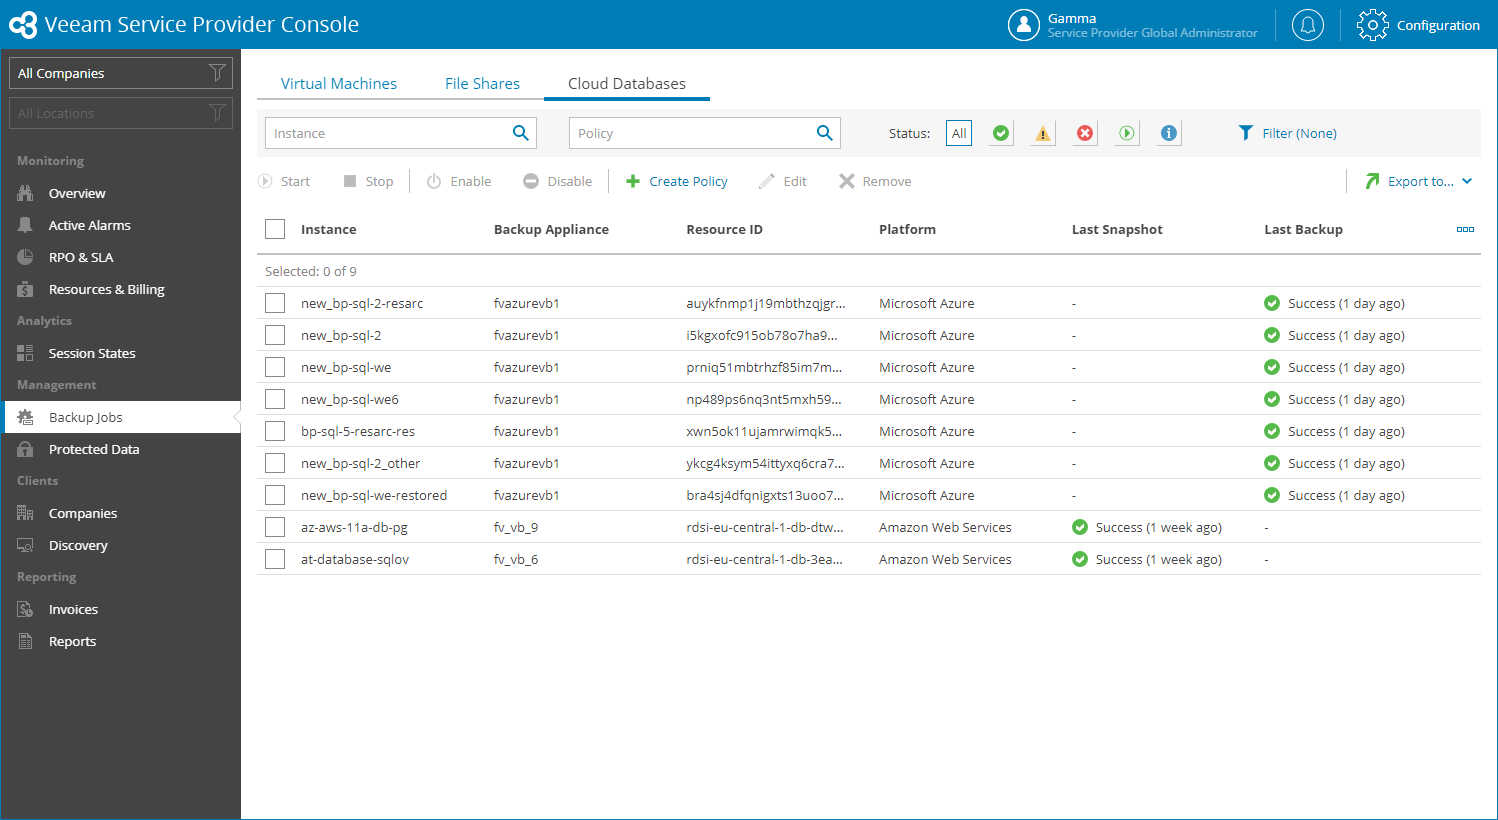Check the new_bp-sql-2_other row checkbox
The height and width of the screenshot is (820, 1498).
coord(275,463)
